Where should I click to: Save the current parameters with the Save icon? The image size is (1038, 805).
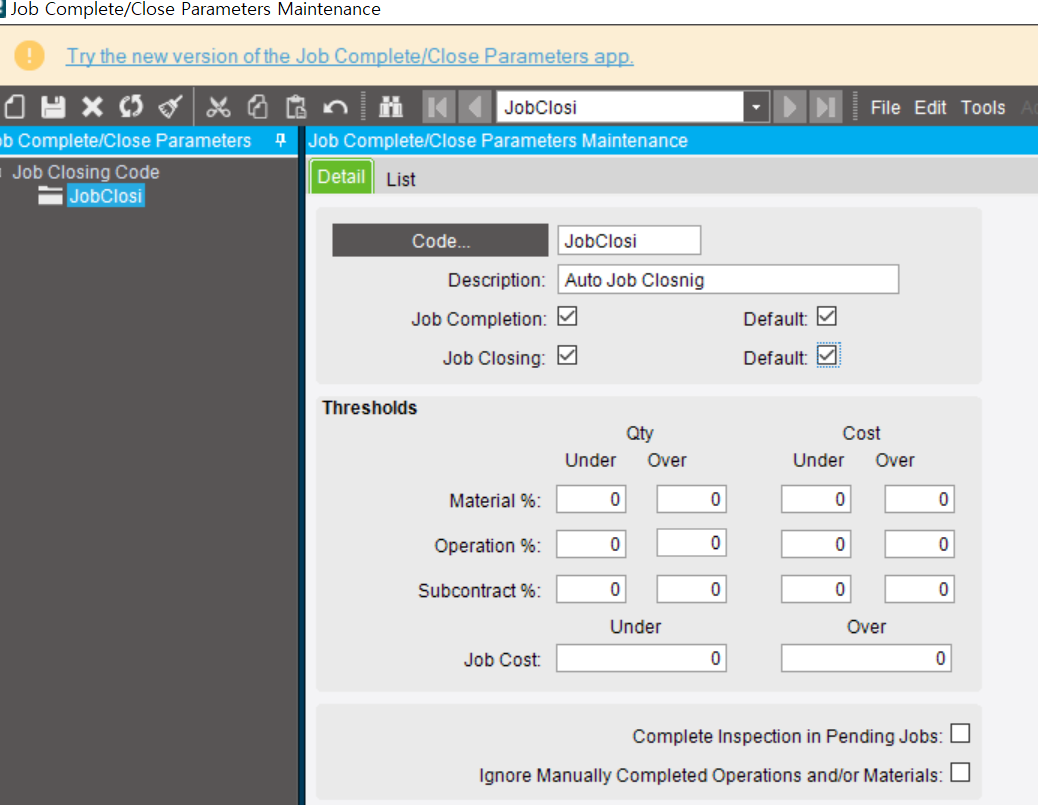(x=52, y=106)
